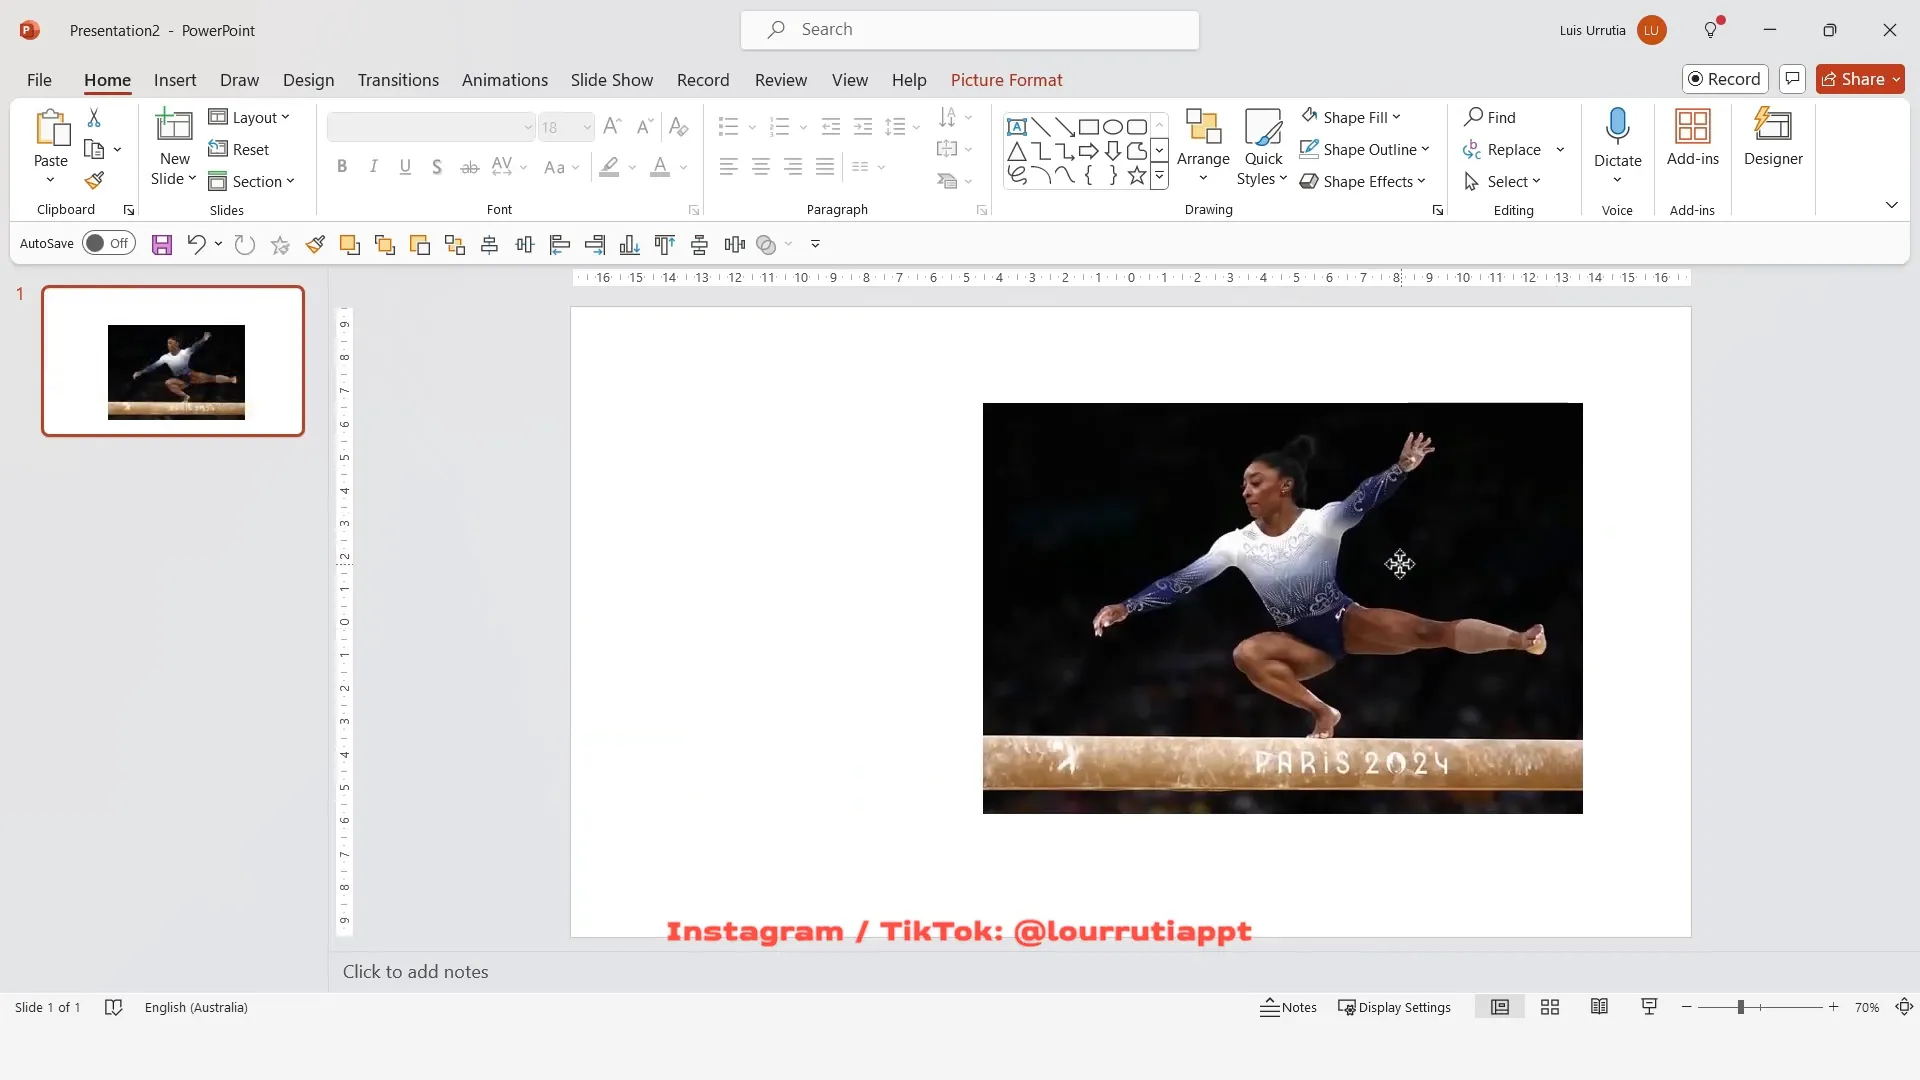Click the Redo icon
This screenshot has width=1920, height=1080.
tap(245, 244)
